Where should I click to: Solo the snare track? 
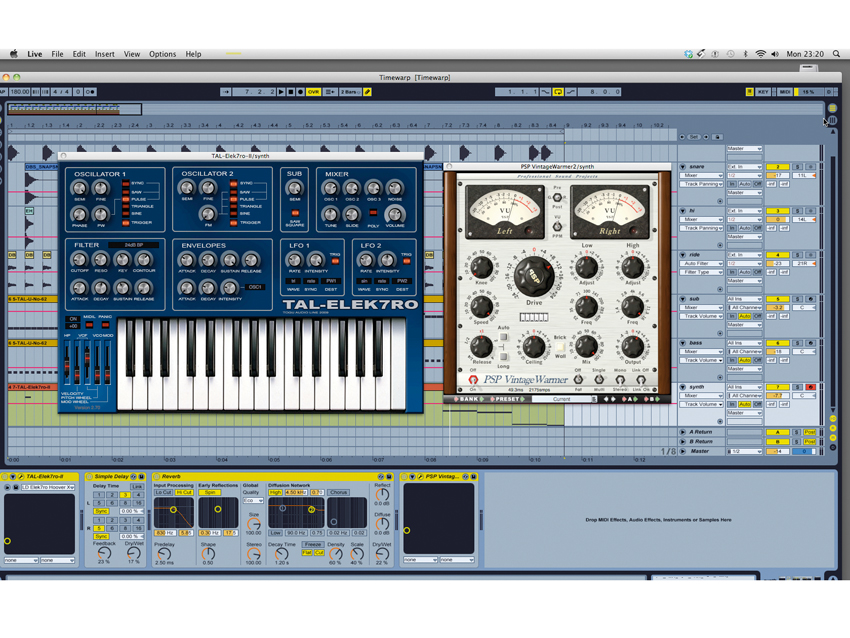pyautogui.click(x=797, y=167)
